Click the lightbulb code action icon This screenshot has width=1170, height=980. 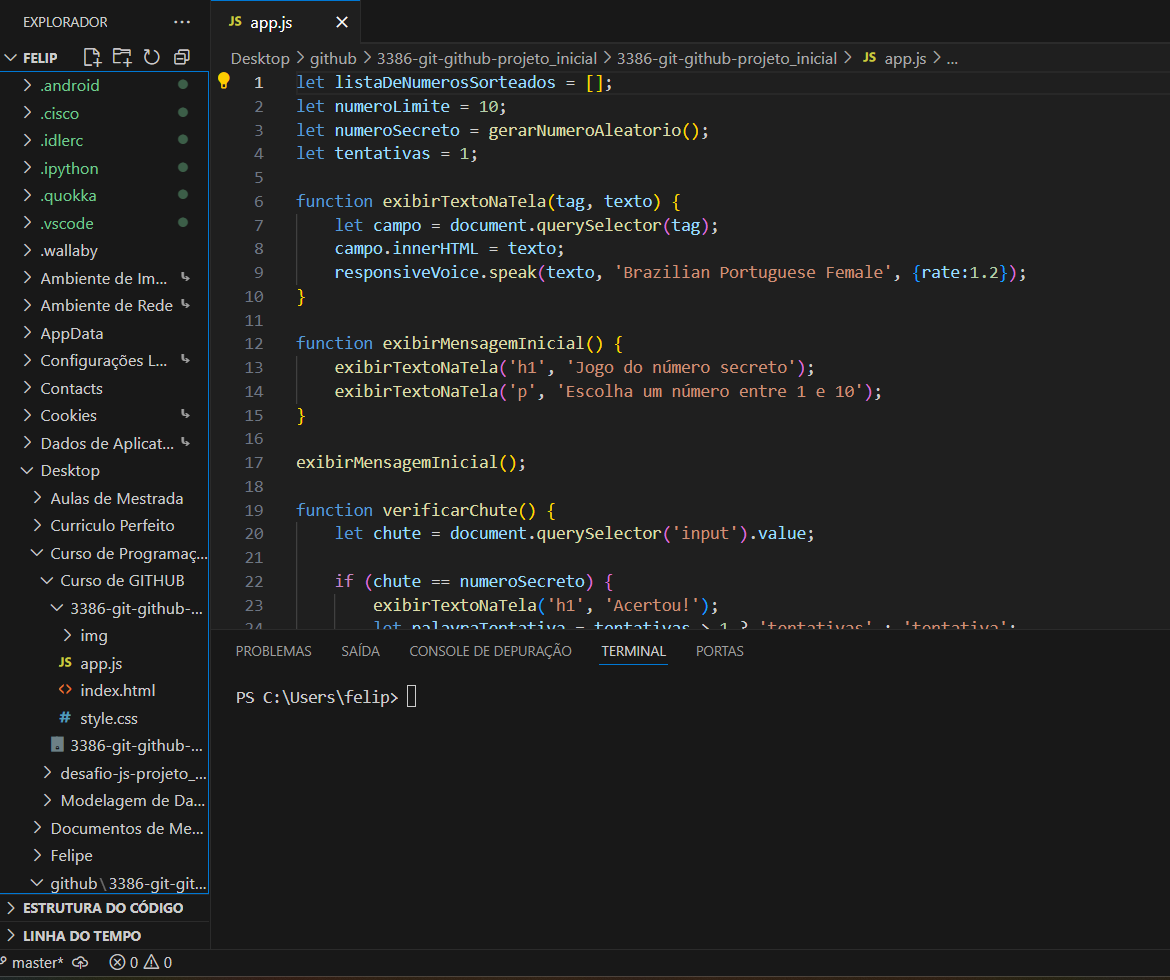[x=223, y=81]
